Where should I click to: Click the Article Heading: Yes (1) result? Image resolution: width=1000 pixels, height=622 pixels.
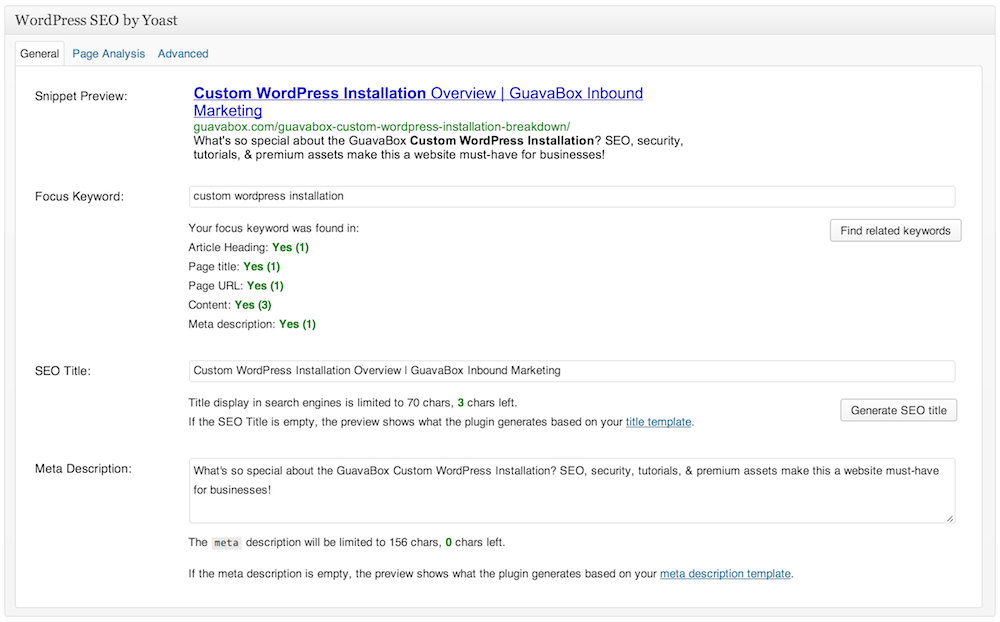tap(248, 248)
